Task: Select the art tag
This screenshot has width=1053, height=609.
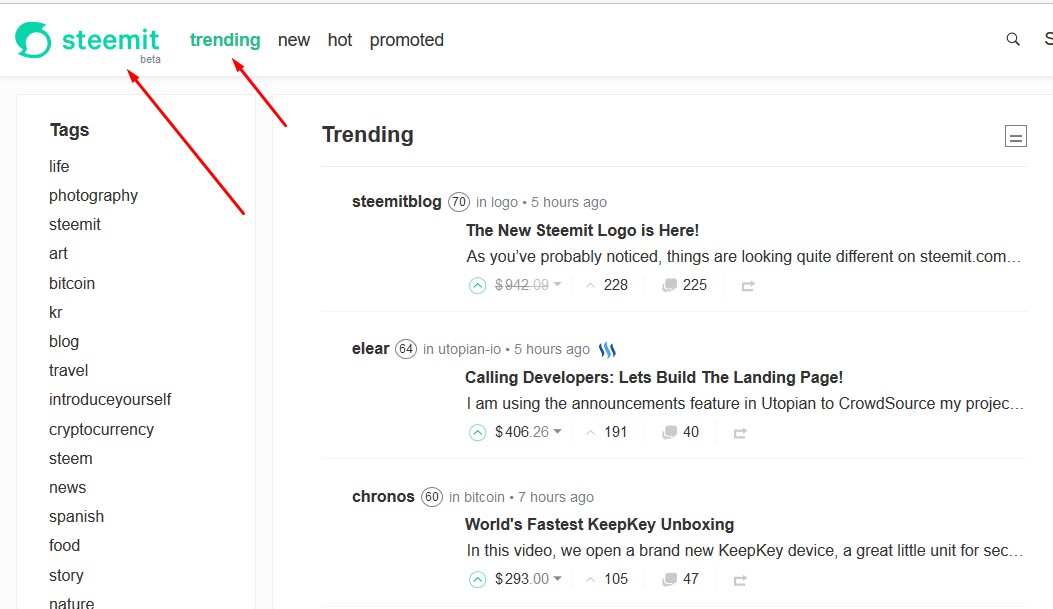Action: pos(58,254)
